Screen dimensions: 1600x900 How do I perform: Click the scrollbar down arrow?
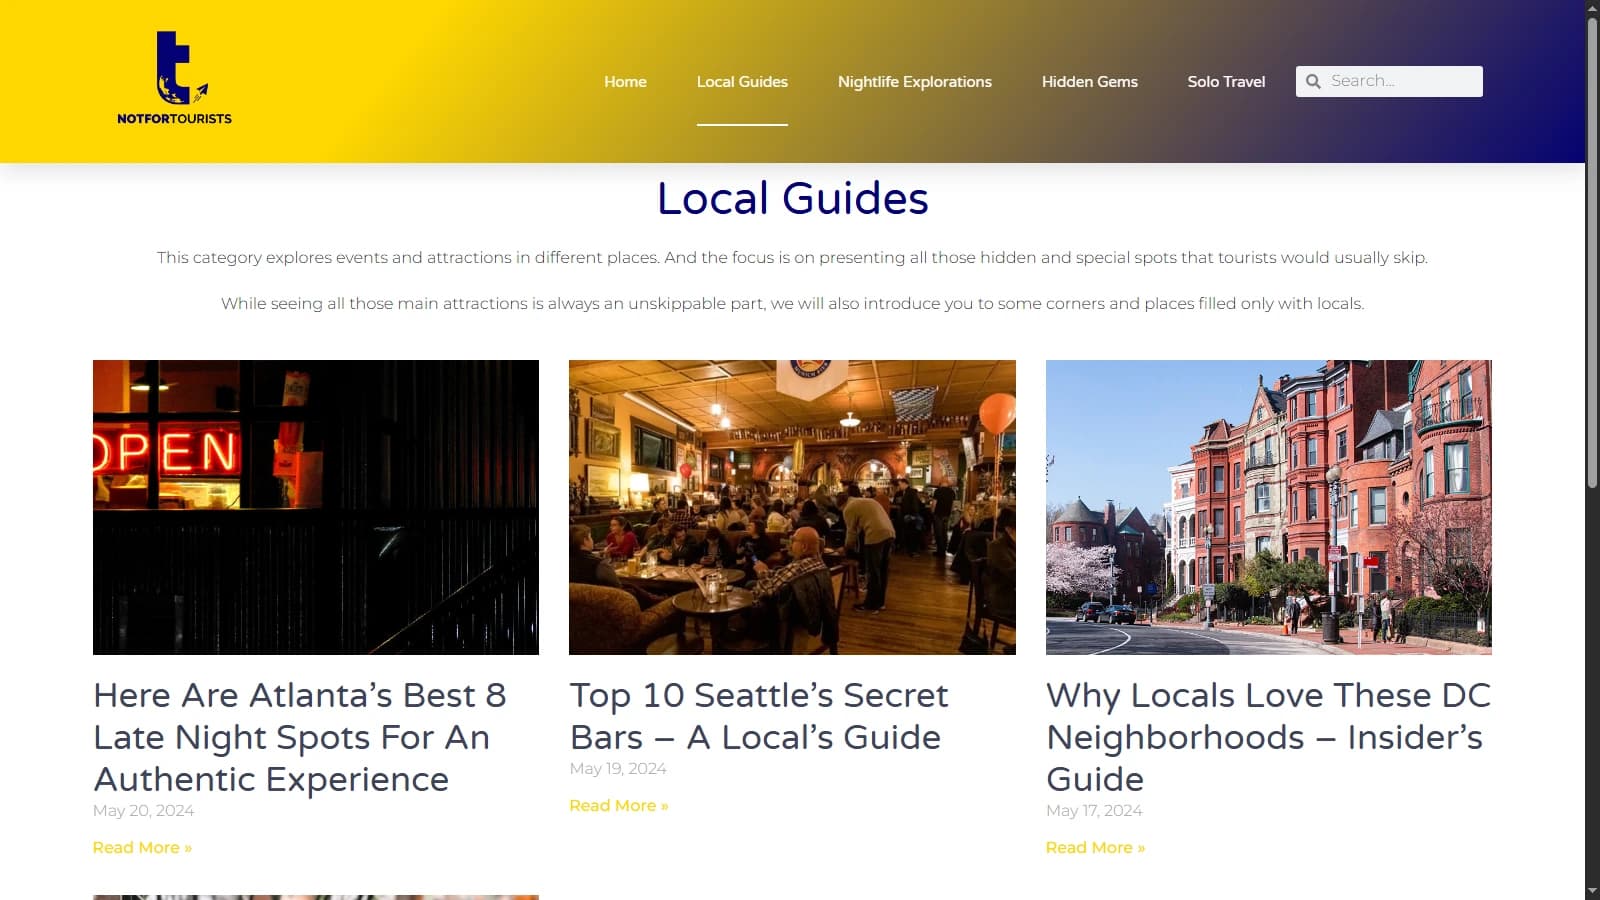tap(1592, 891)
